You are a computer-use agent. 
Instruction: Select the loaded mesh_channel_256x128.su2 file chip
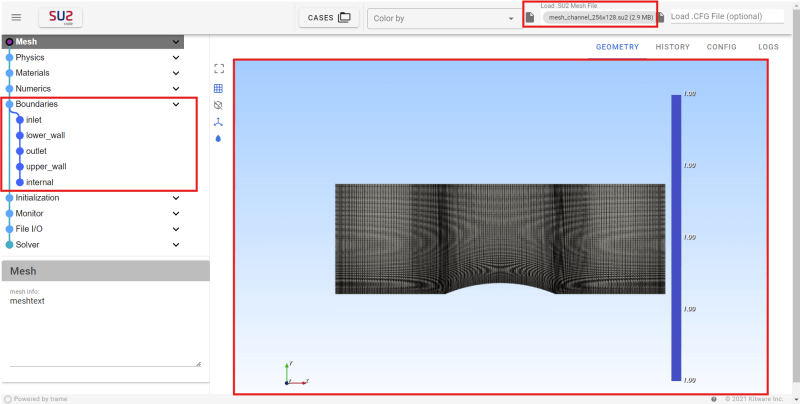601,17
